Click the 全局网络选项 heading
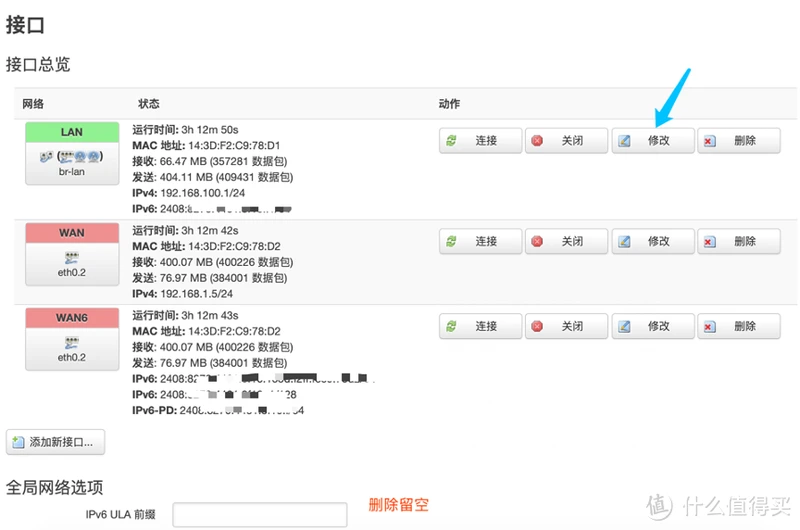Image resolution: width=800 pixels, height=530 pixels. point(54,488)
